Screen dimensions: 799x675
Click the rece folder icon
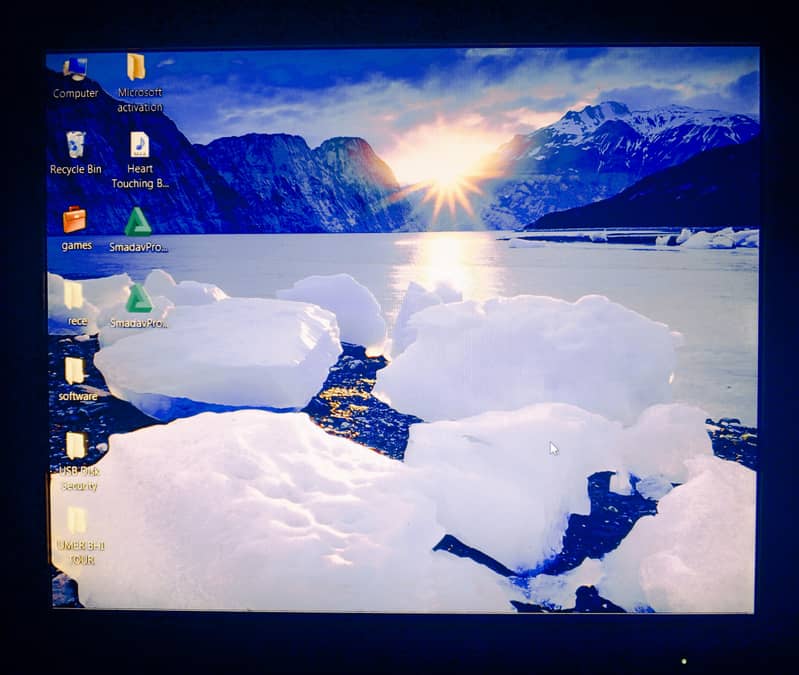coord(74,295)
